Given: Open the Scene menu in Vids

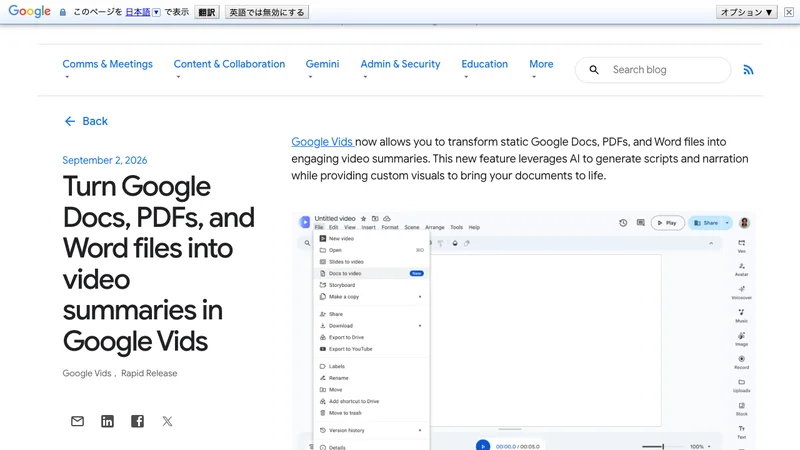Looking at the screenshot, I should 412,228.
